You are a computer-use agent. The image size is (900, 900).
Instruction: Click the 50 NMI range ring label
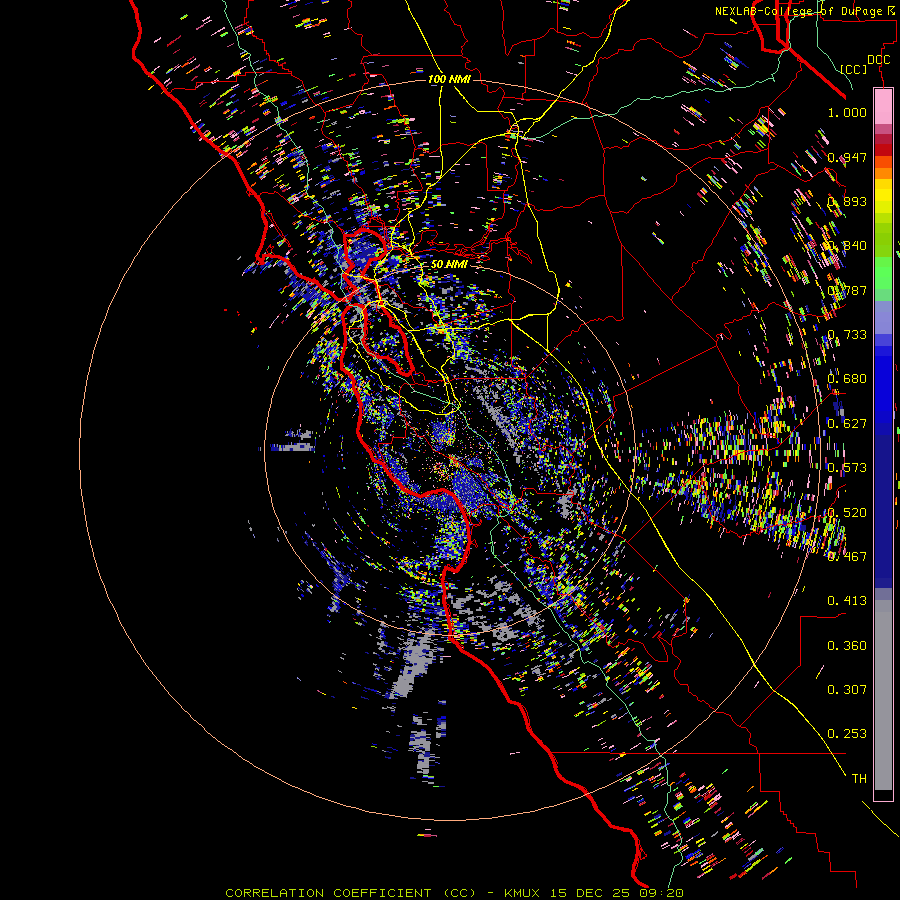click(x=449, y=264)
